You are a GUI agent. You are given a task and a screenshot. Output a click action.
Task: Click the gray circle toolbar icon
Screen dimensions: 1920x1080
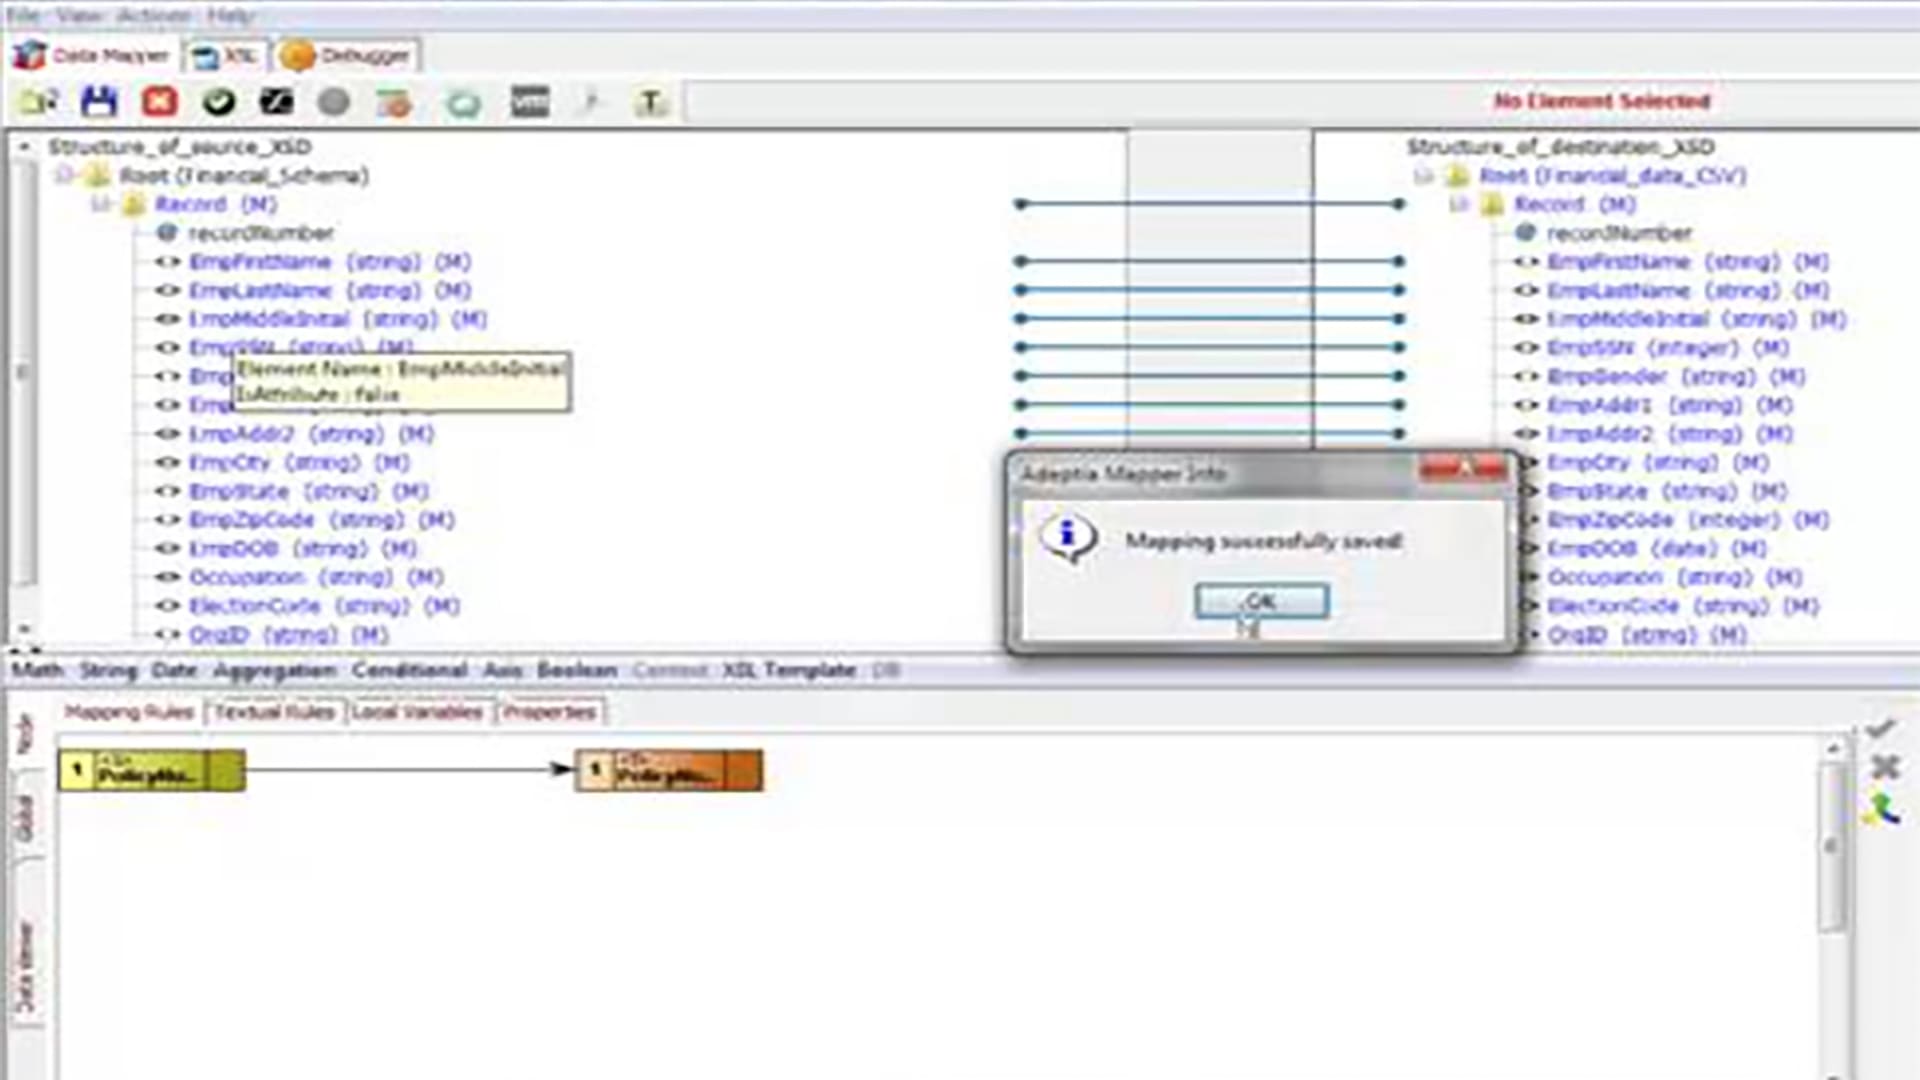(x=334, y=101)
